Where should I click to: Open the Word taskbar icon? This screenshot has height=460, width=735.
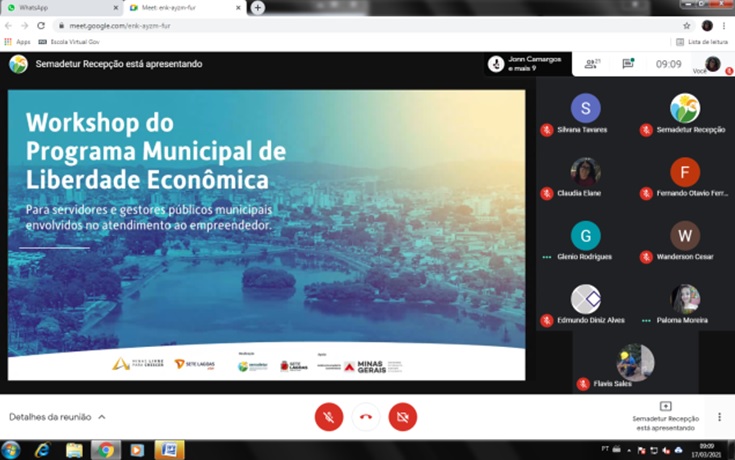(169, 450)
